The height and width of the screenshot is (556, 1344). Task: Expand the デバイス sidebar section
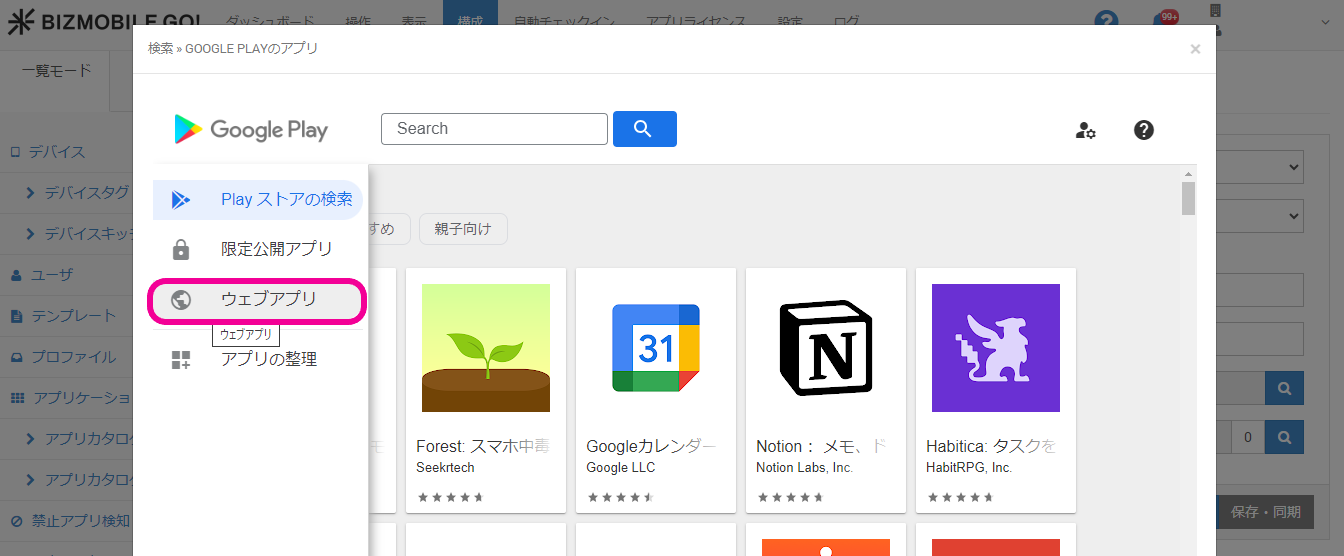click(55, 152)
